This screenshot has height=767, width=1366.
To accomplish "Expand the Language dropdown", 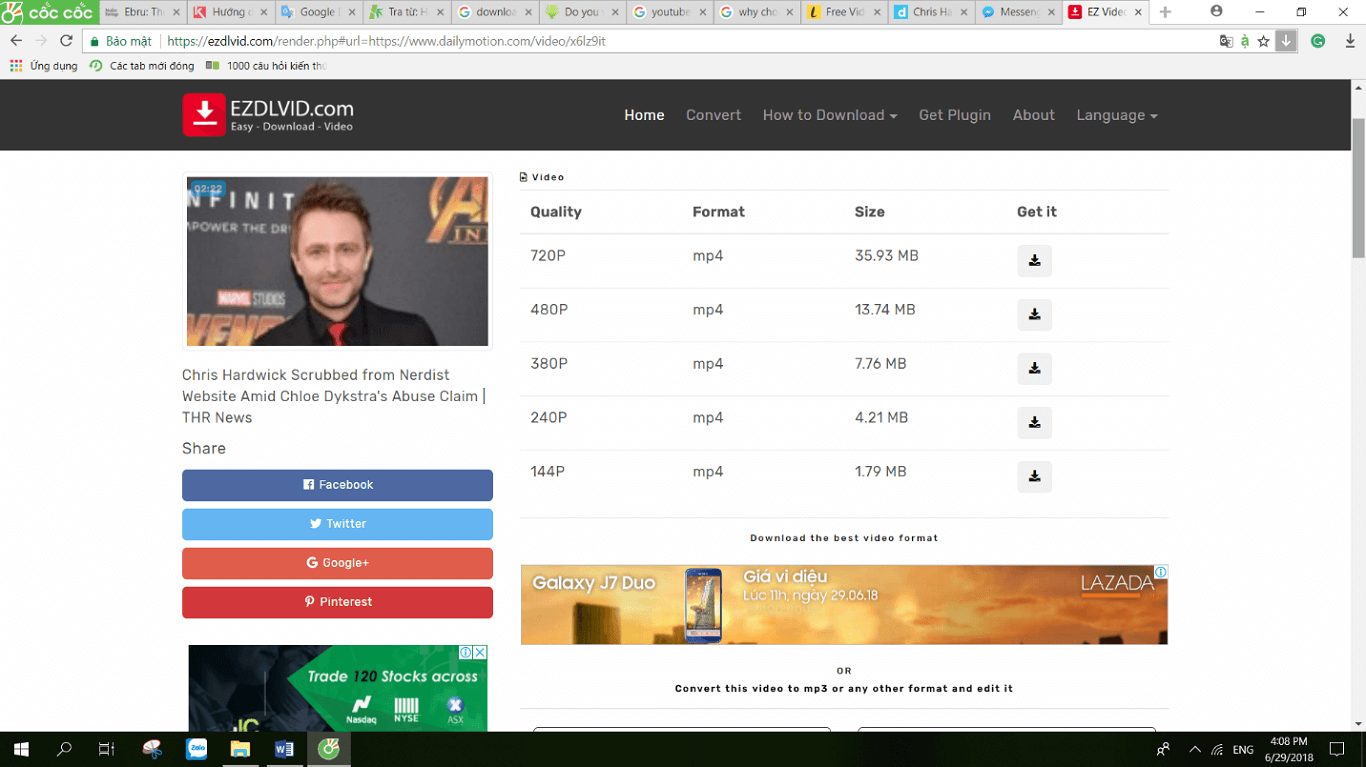I will click(1116, 115).
